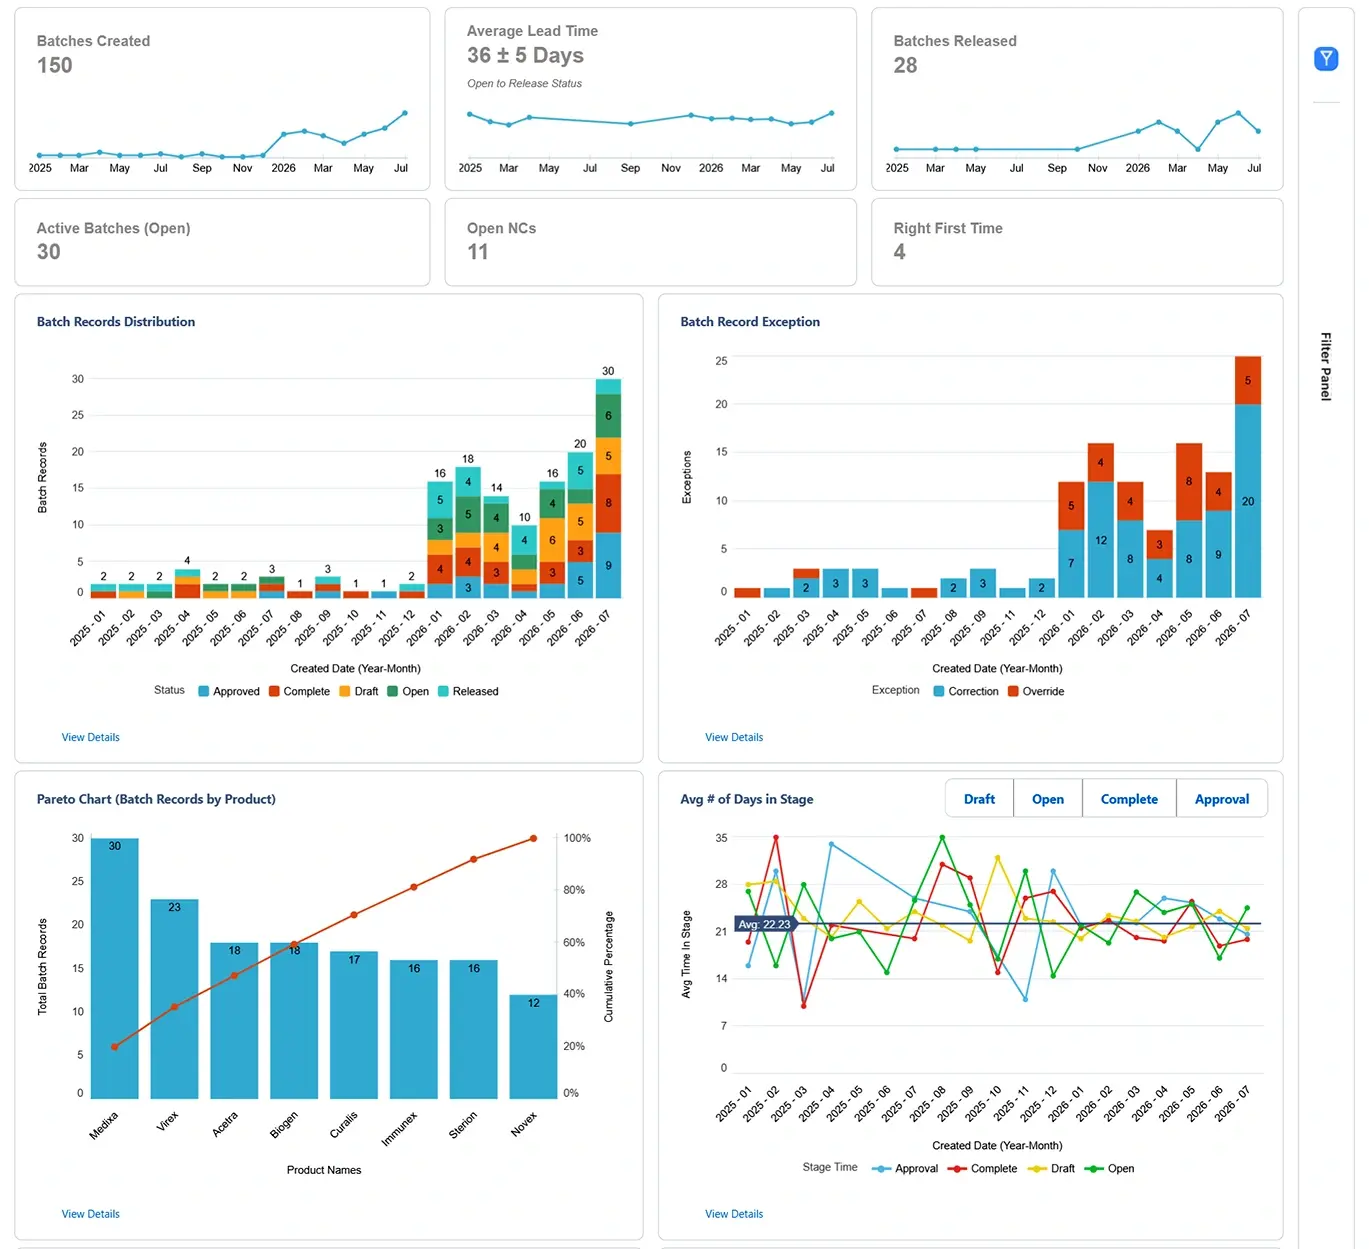Image resolution: width=1369 pixels, height=1249 pixels.
Task: Click the Batch Record Exception title
Action: point(750,322)
